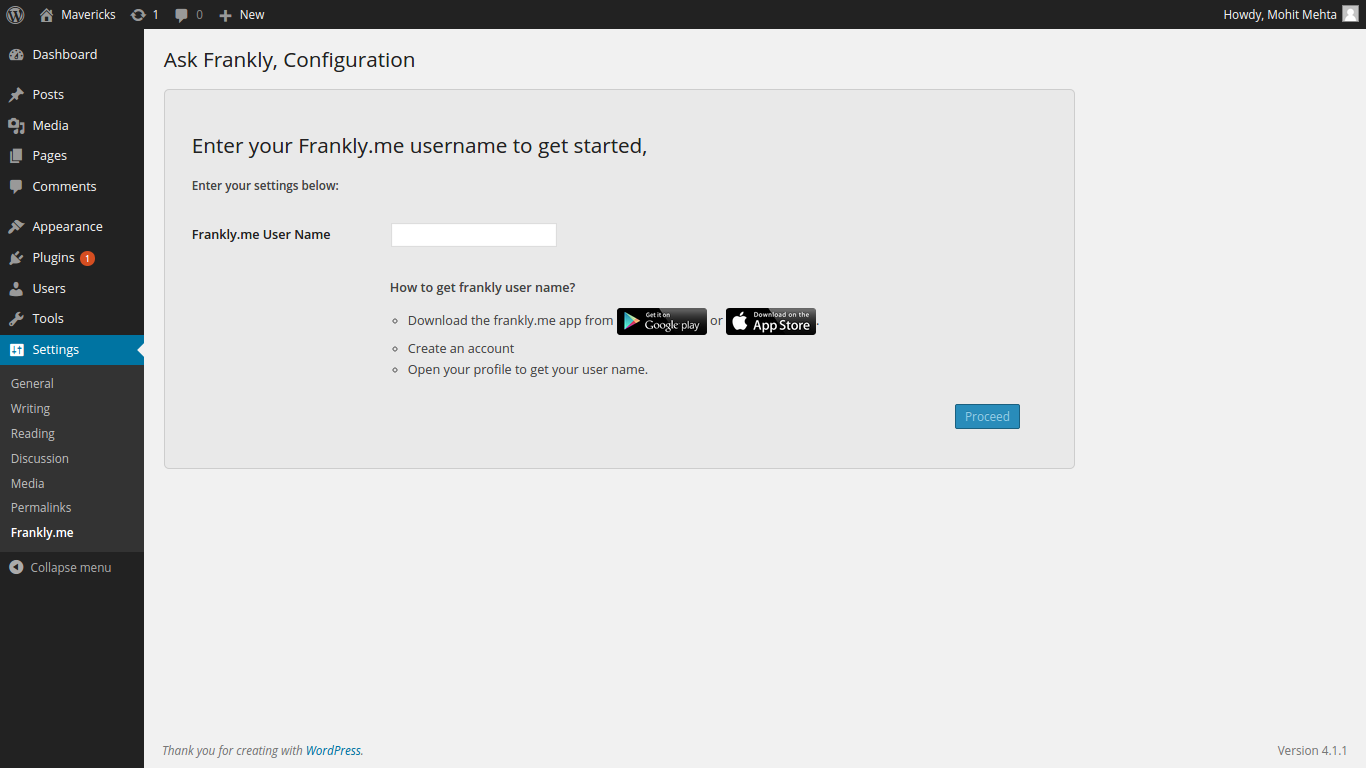Click the Proceed button

(x=987, y=417)
